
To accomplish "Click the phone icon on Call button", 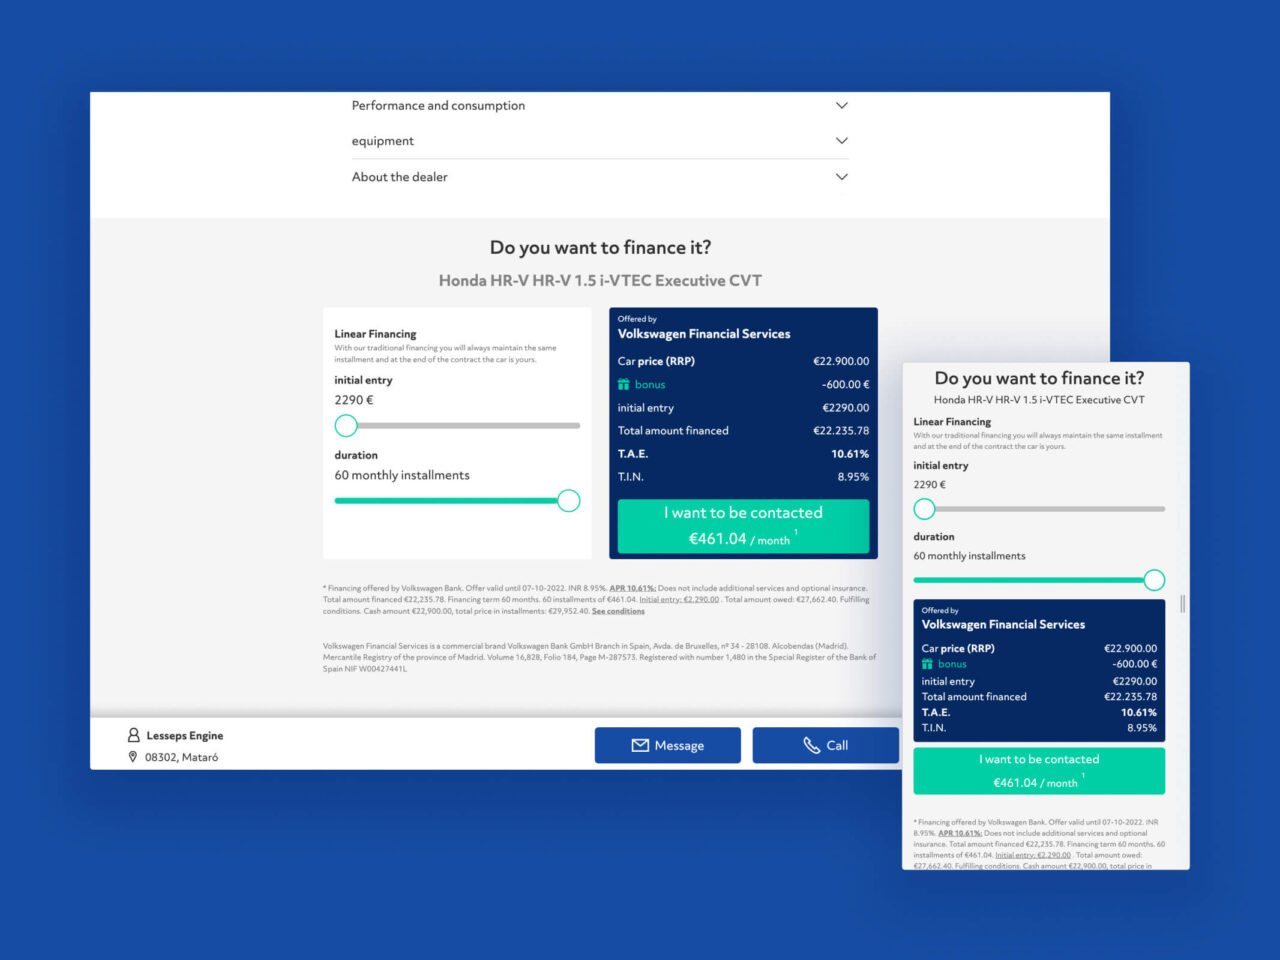I will click(x=811, y=745).
